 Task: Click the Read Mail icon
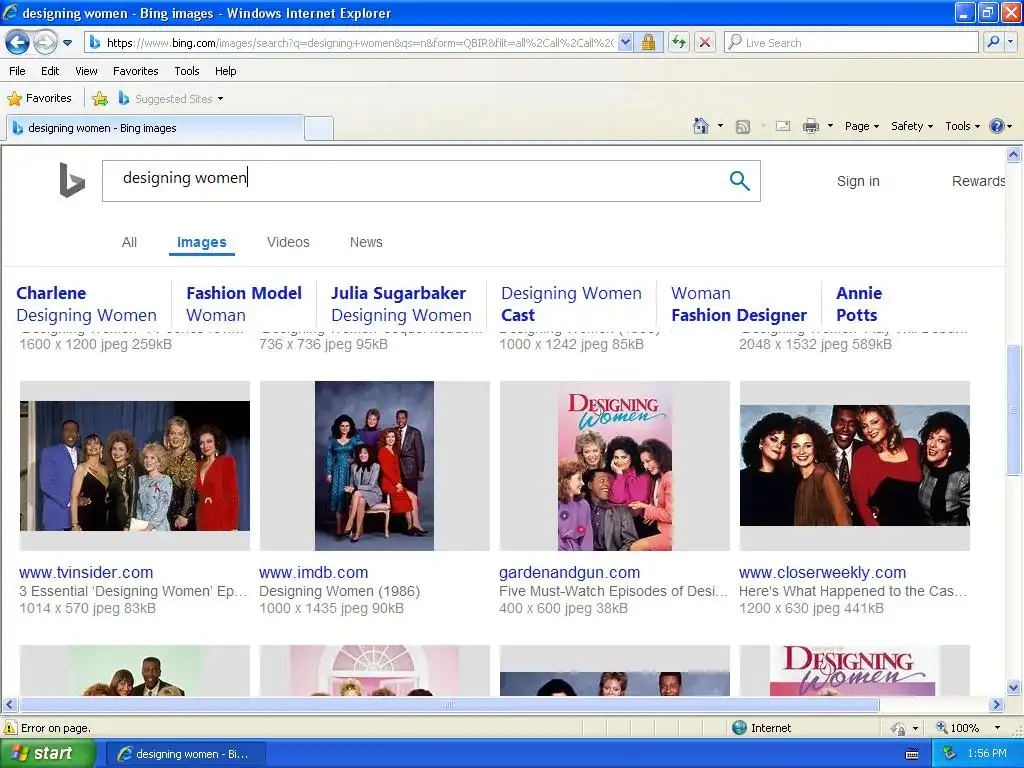tap(783, 127)
